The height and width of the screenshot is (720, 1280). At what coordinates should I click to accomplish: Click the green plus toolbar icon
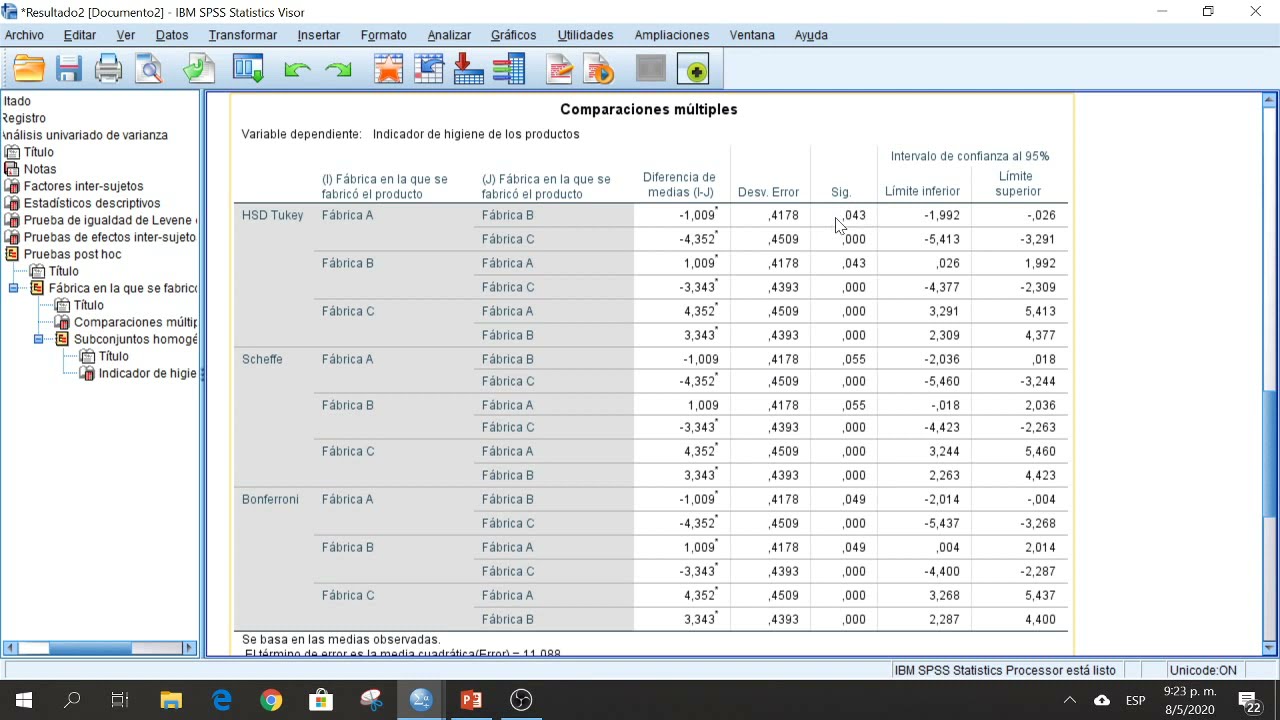(x=693, y=69)
